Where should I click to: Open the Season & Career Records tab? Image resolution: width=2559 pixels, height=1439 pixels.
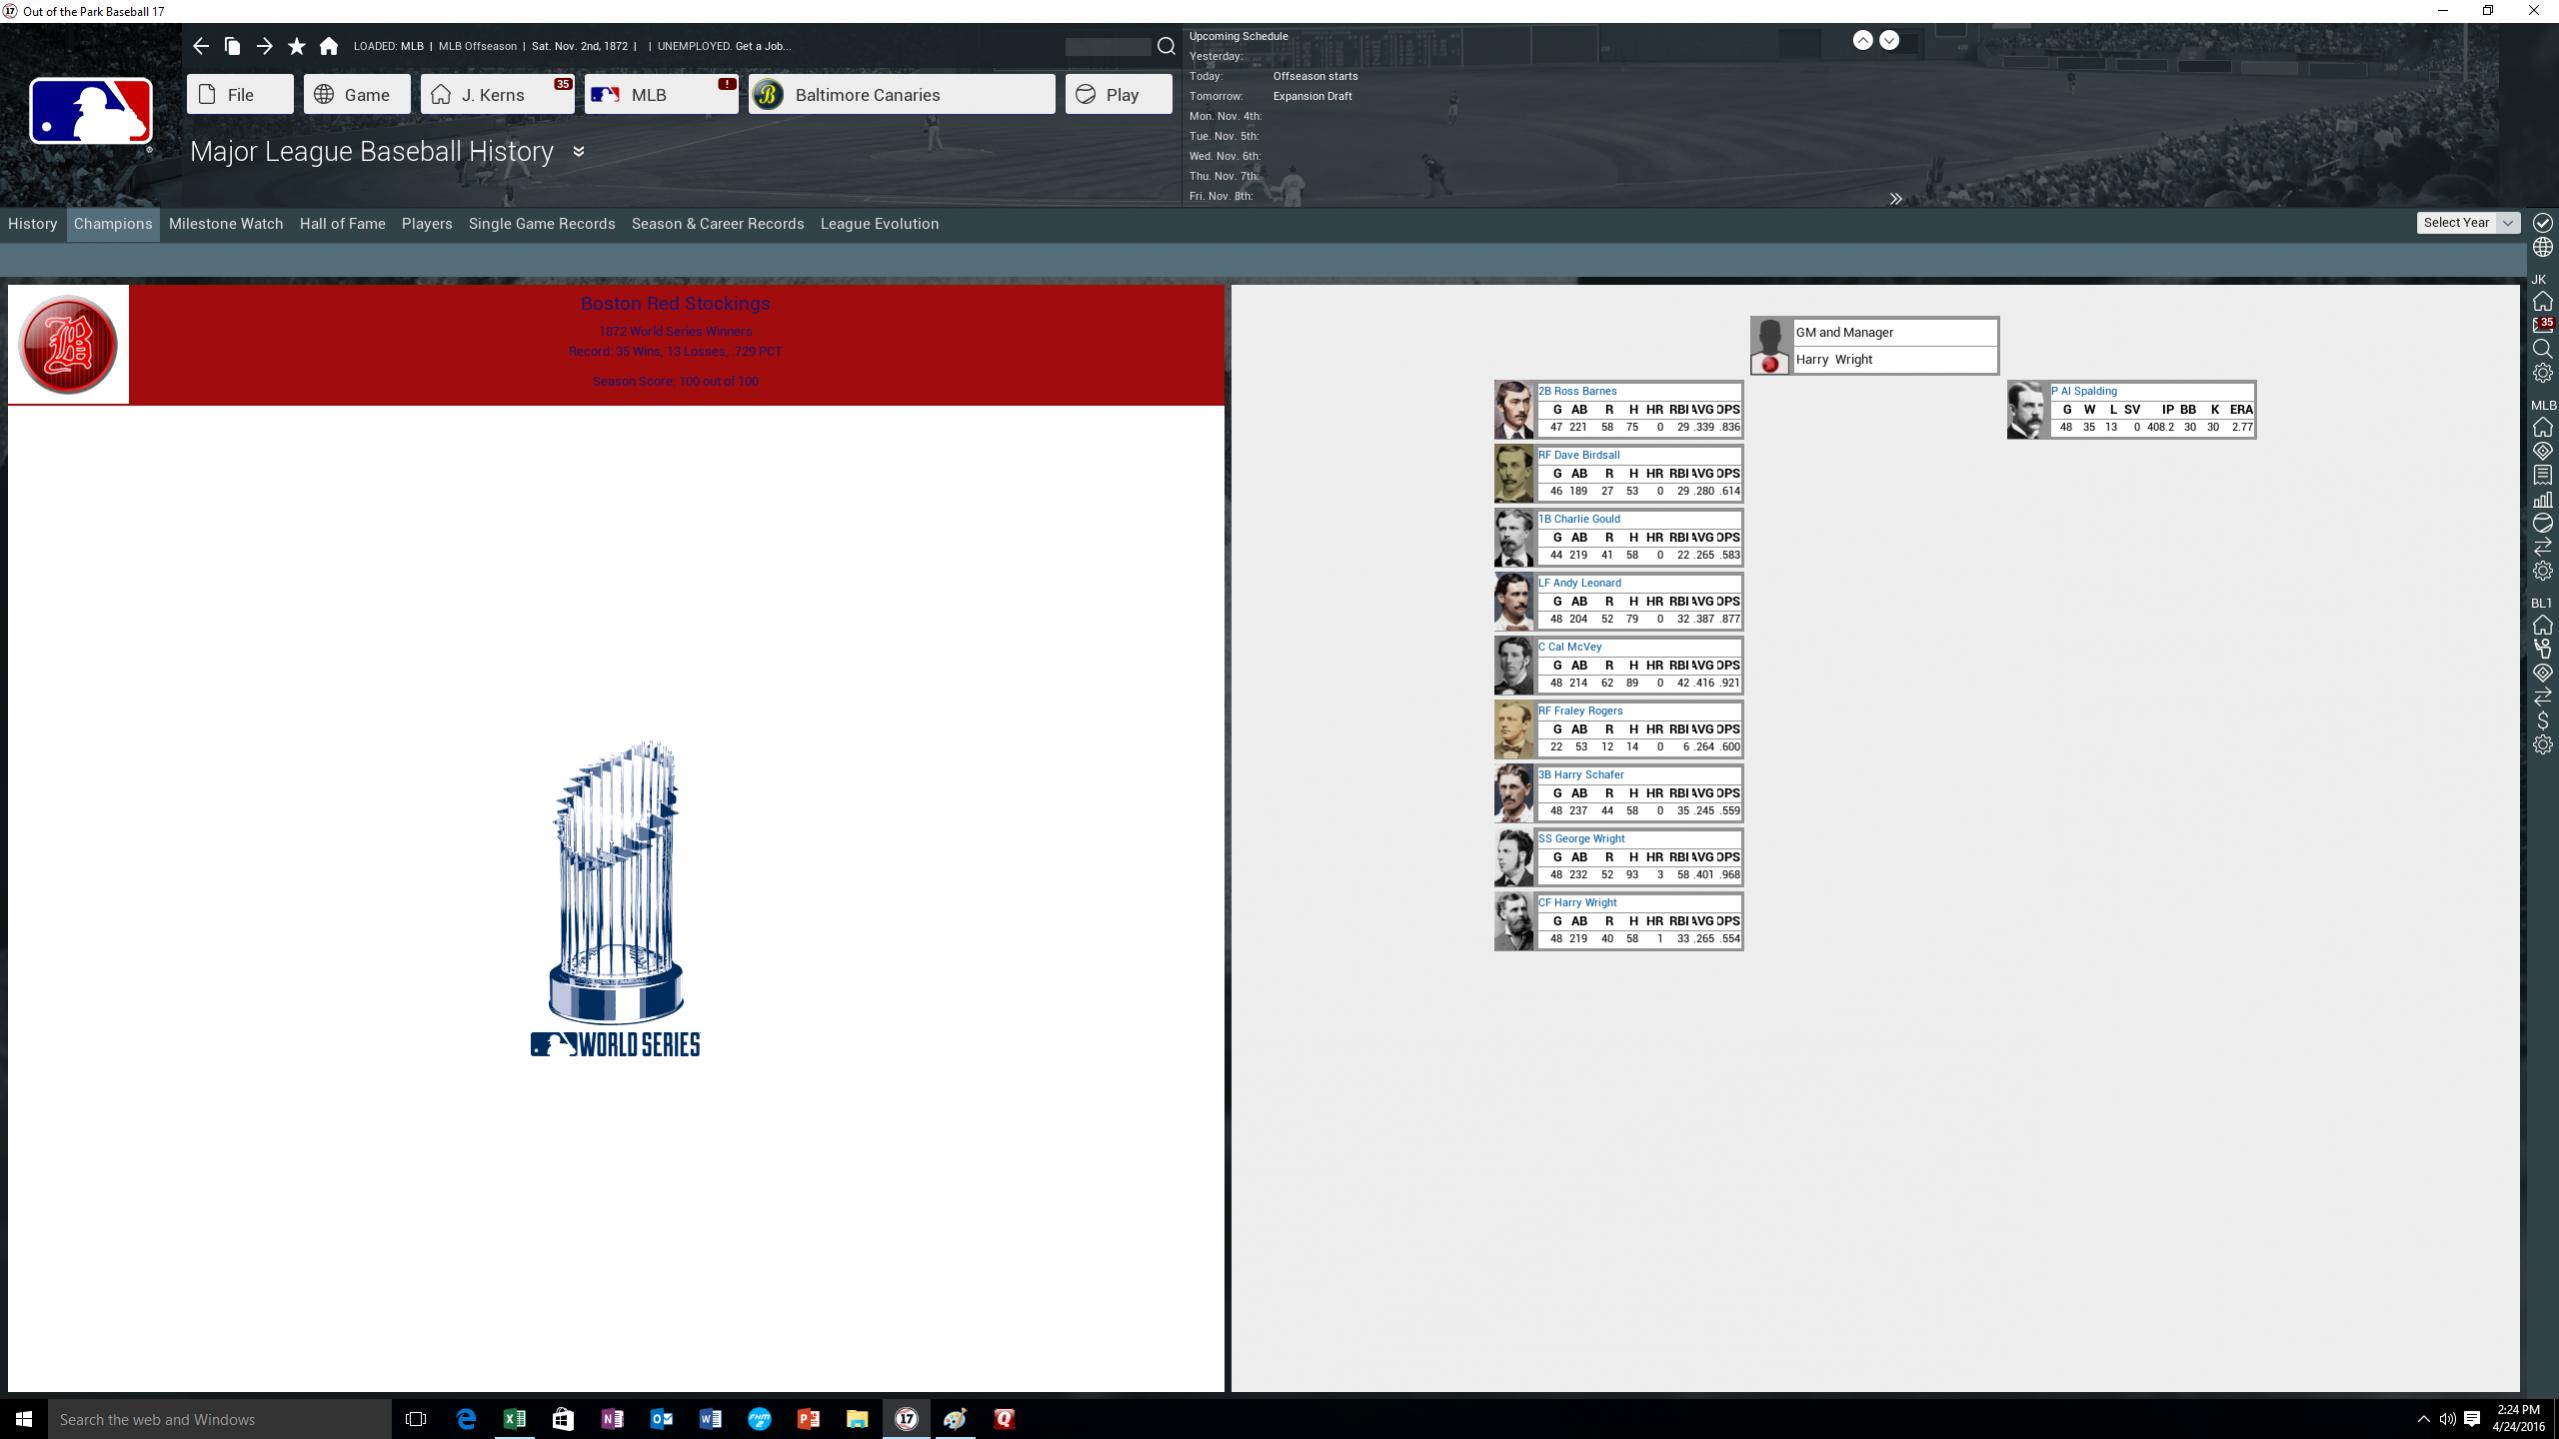coord(717,224)
